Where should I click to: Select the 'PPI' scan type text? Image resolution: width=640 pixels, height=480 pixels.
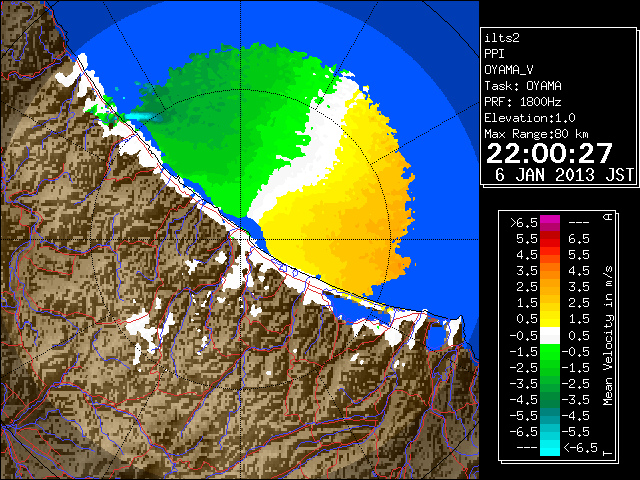click(x=494, y=54)
